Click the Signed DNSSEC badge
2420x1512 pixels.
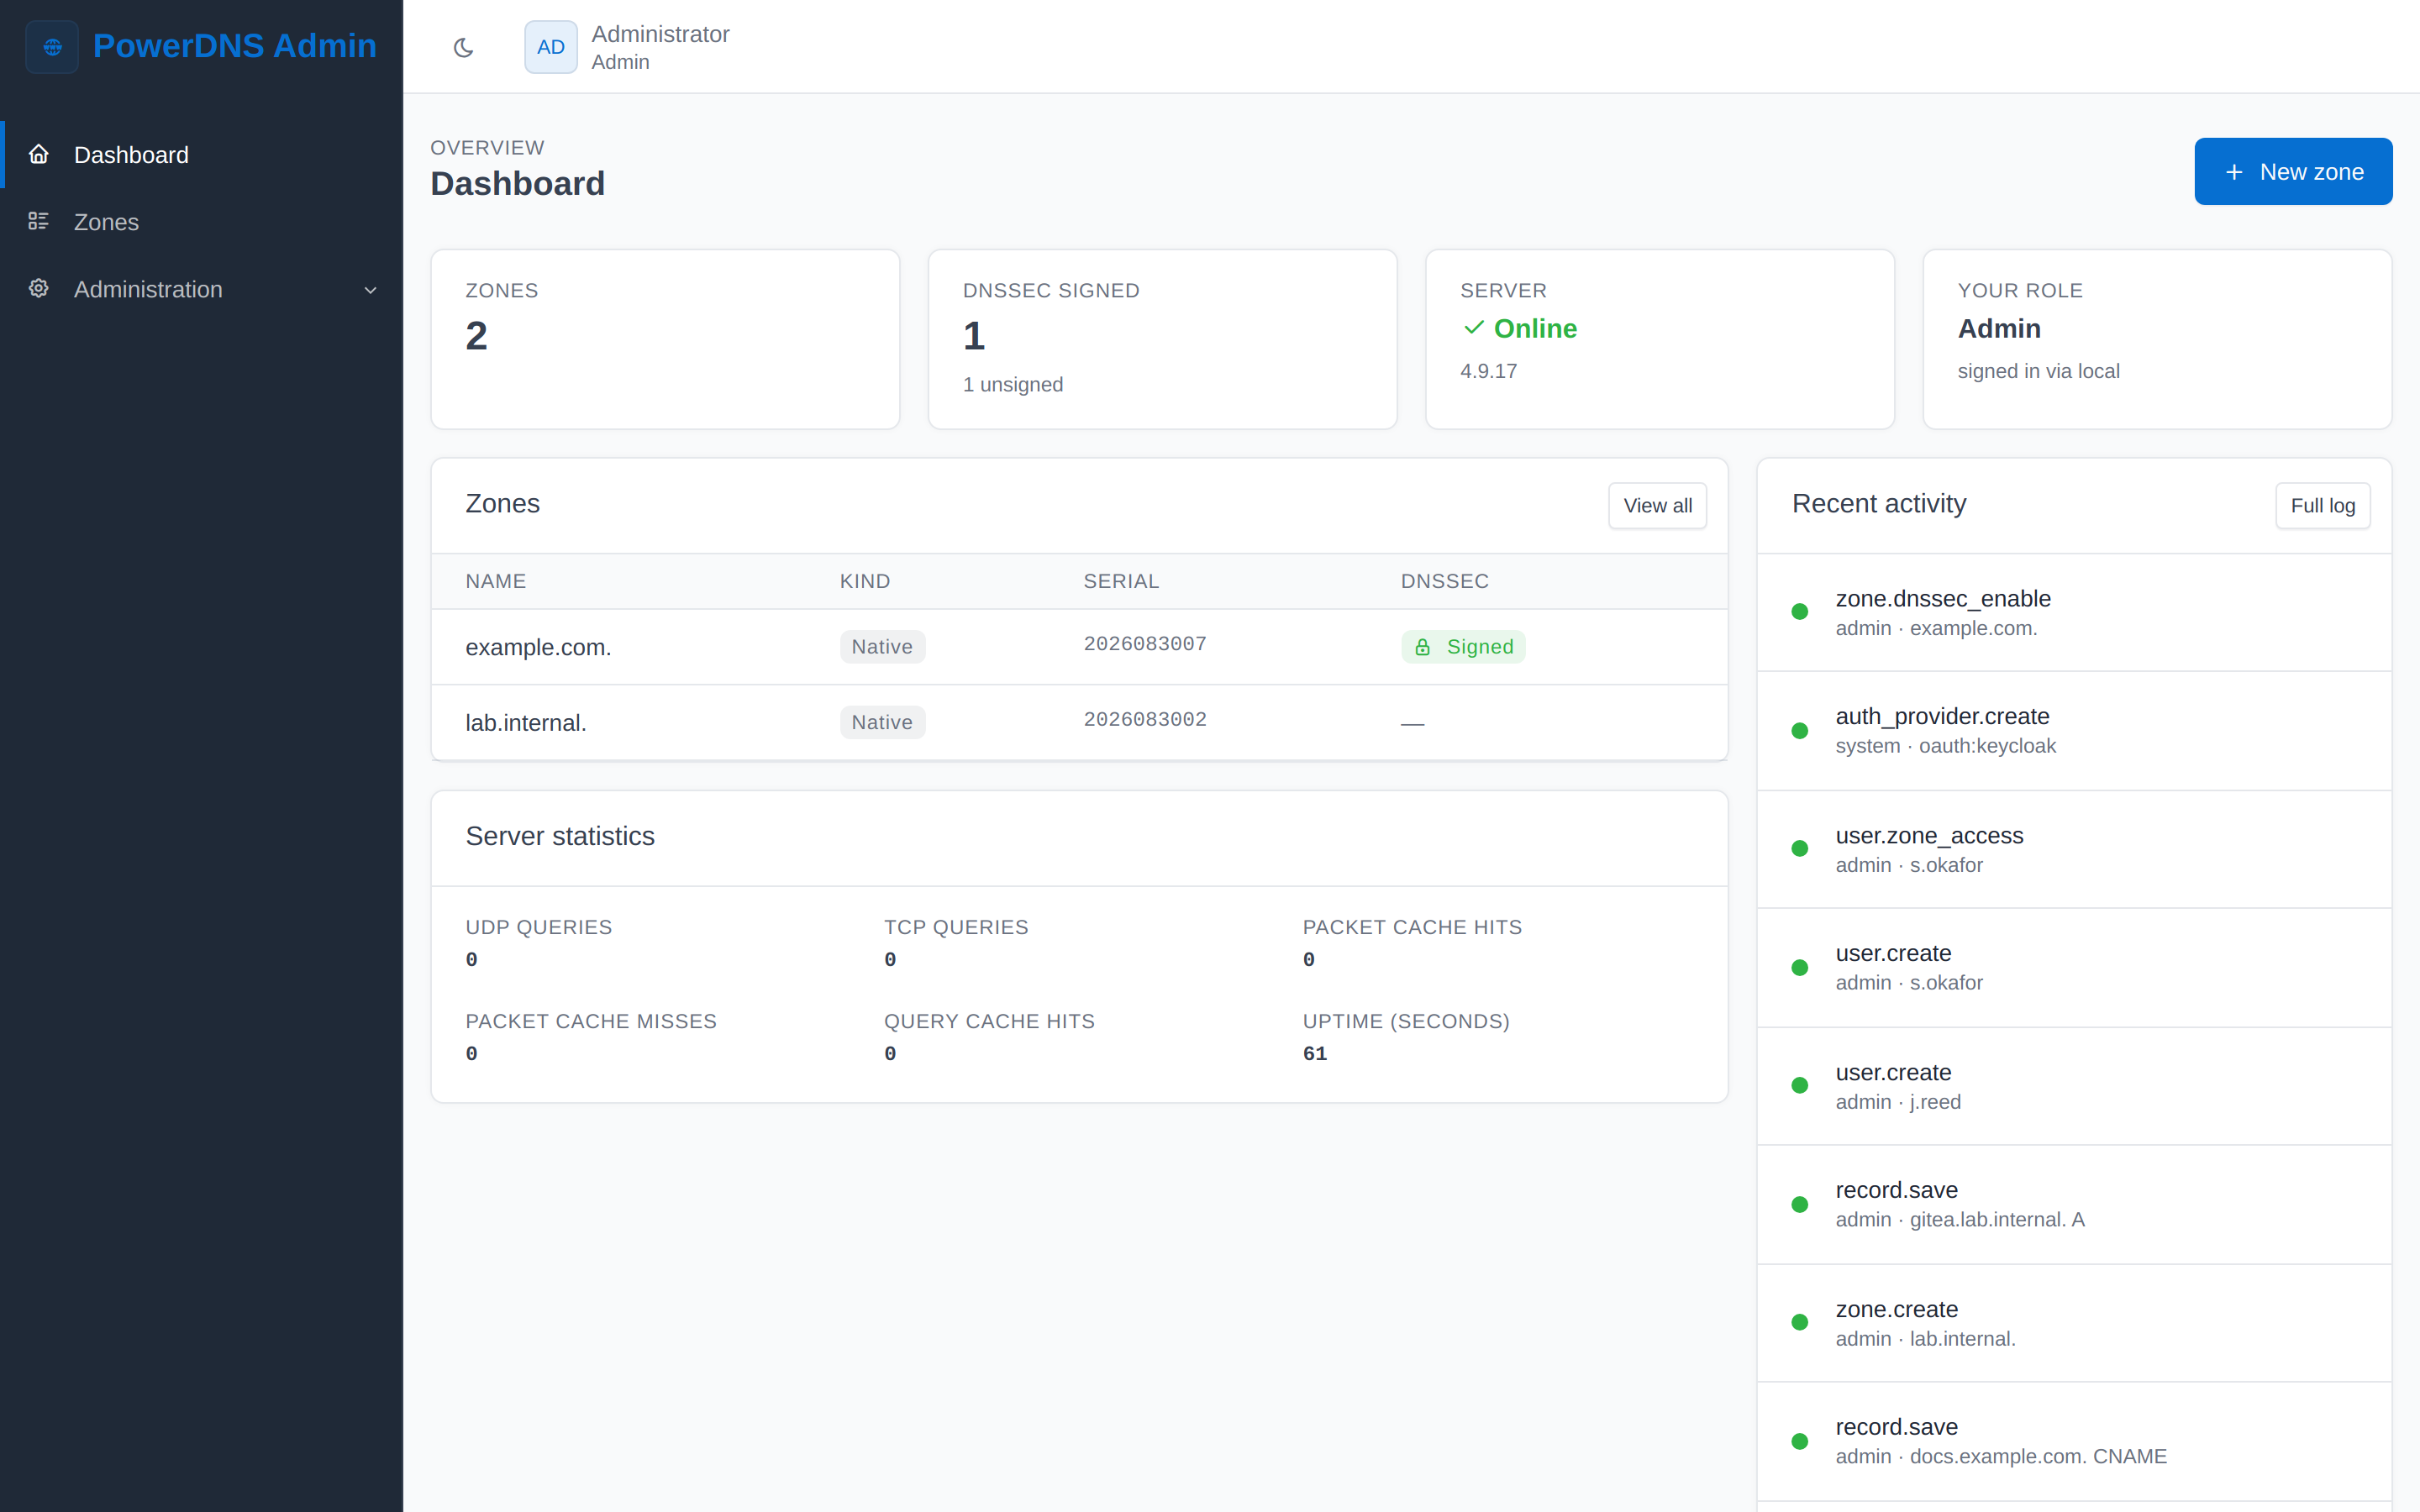point(1463,647)
